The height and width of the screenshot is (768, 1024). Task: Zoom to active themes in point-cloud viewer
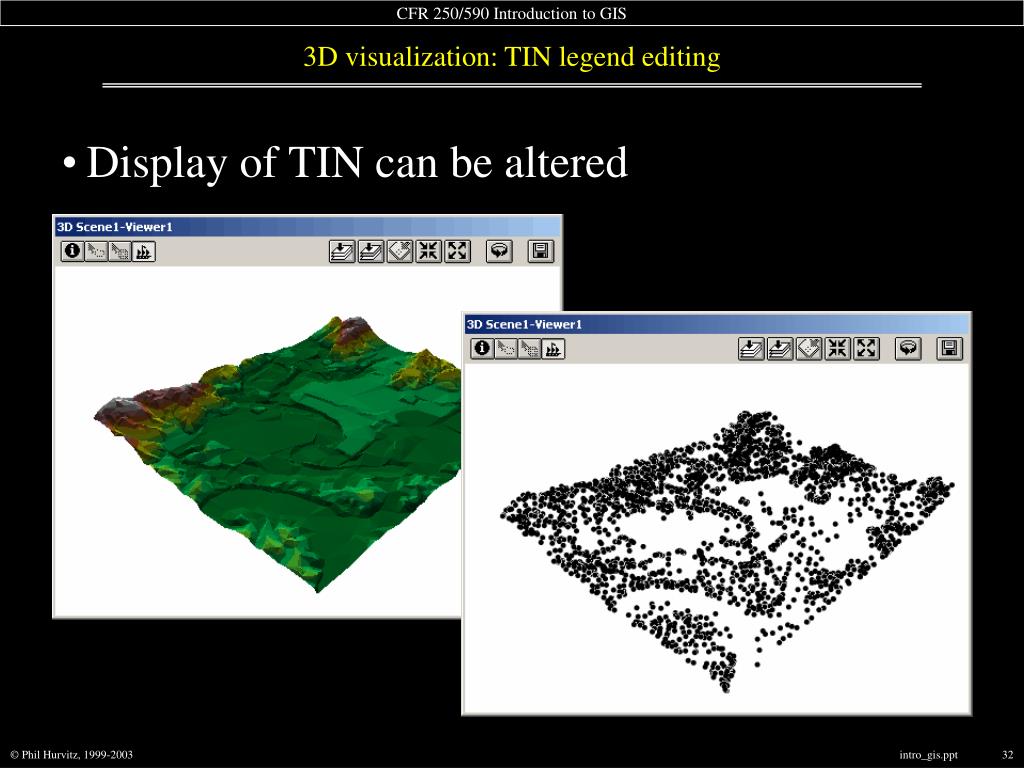pos(780,349)
